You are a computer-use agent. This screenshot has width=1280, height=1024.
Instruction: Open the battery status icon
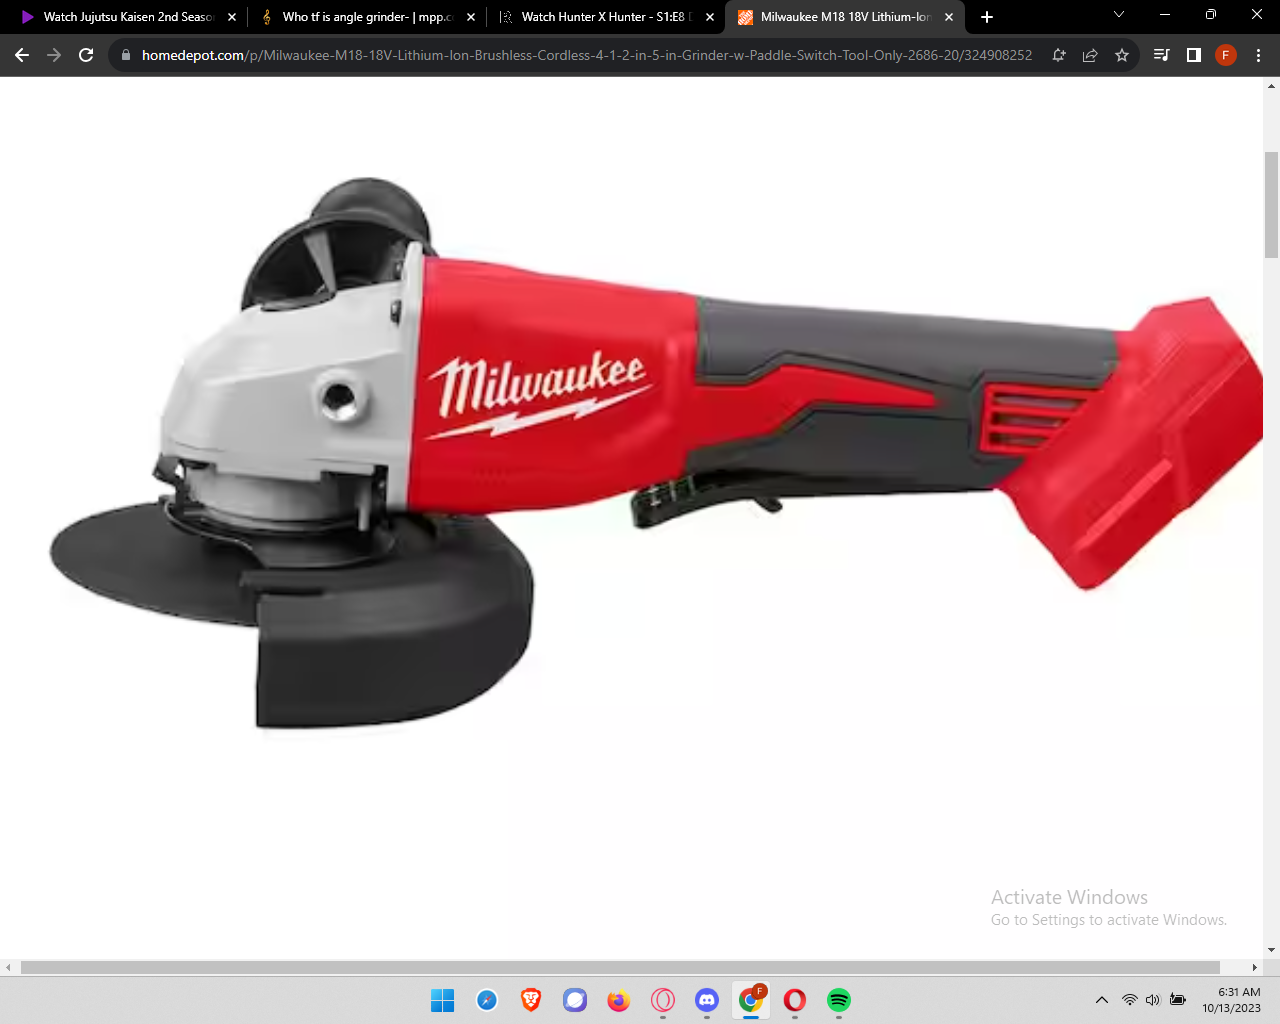(1178, 1000)
